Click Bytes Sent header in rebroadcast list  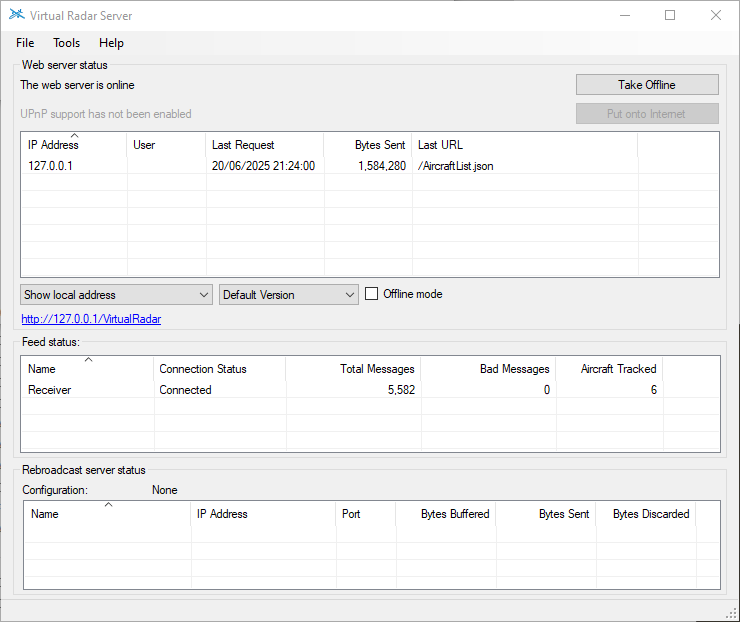pyautogui.click(x=546, y=514)
